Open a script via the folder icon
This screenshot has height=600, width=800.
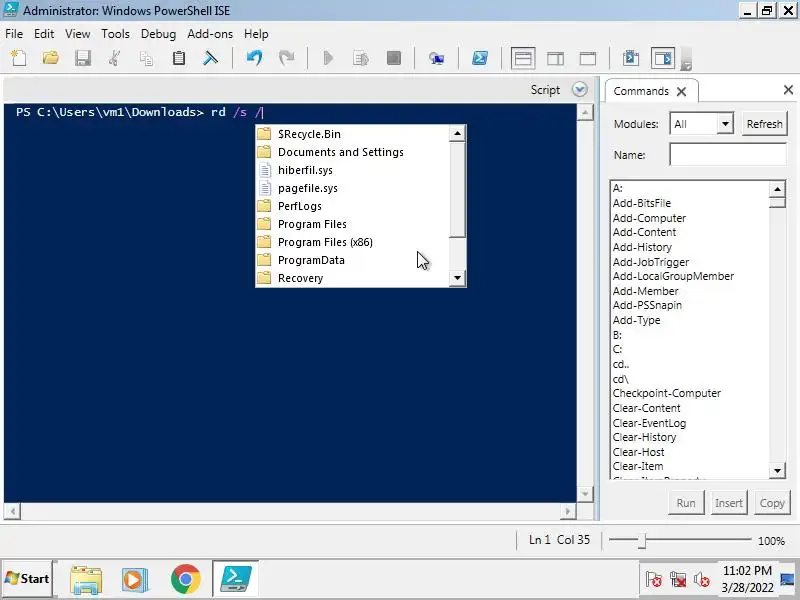51,58
